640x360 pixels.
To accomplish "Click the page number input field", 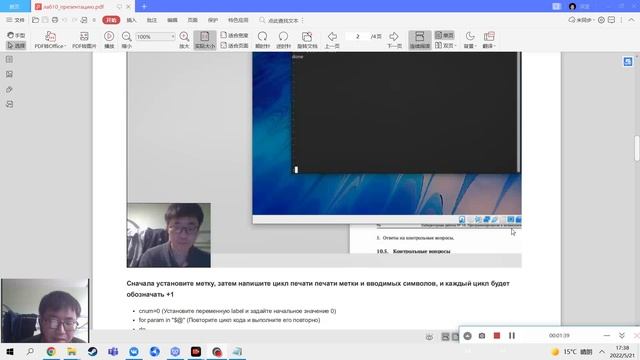I will (357, 36).
